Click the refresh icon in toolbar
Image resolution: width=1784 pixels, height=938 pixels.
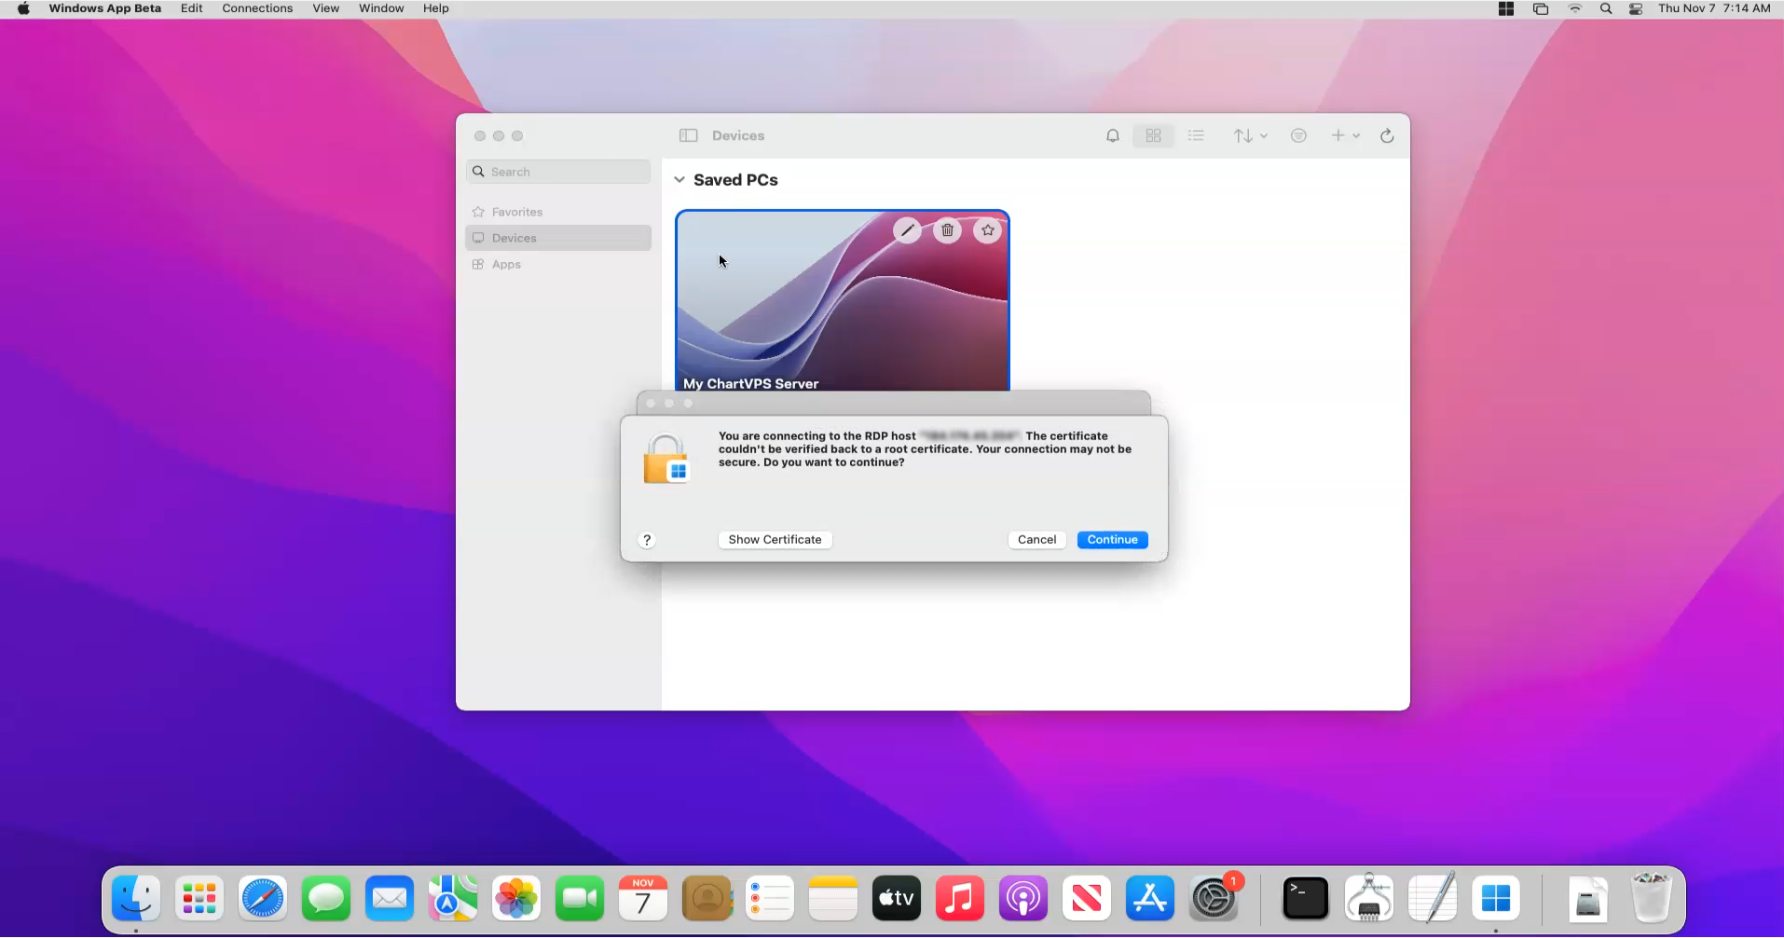point(1387,136)
